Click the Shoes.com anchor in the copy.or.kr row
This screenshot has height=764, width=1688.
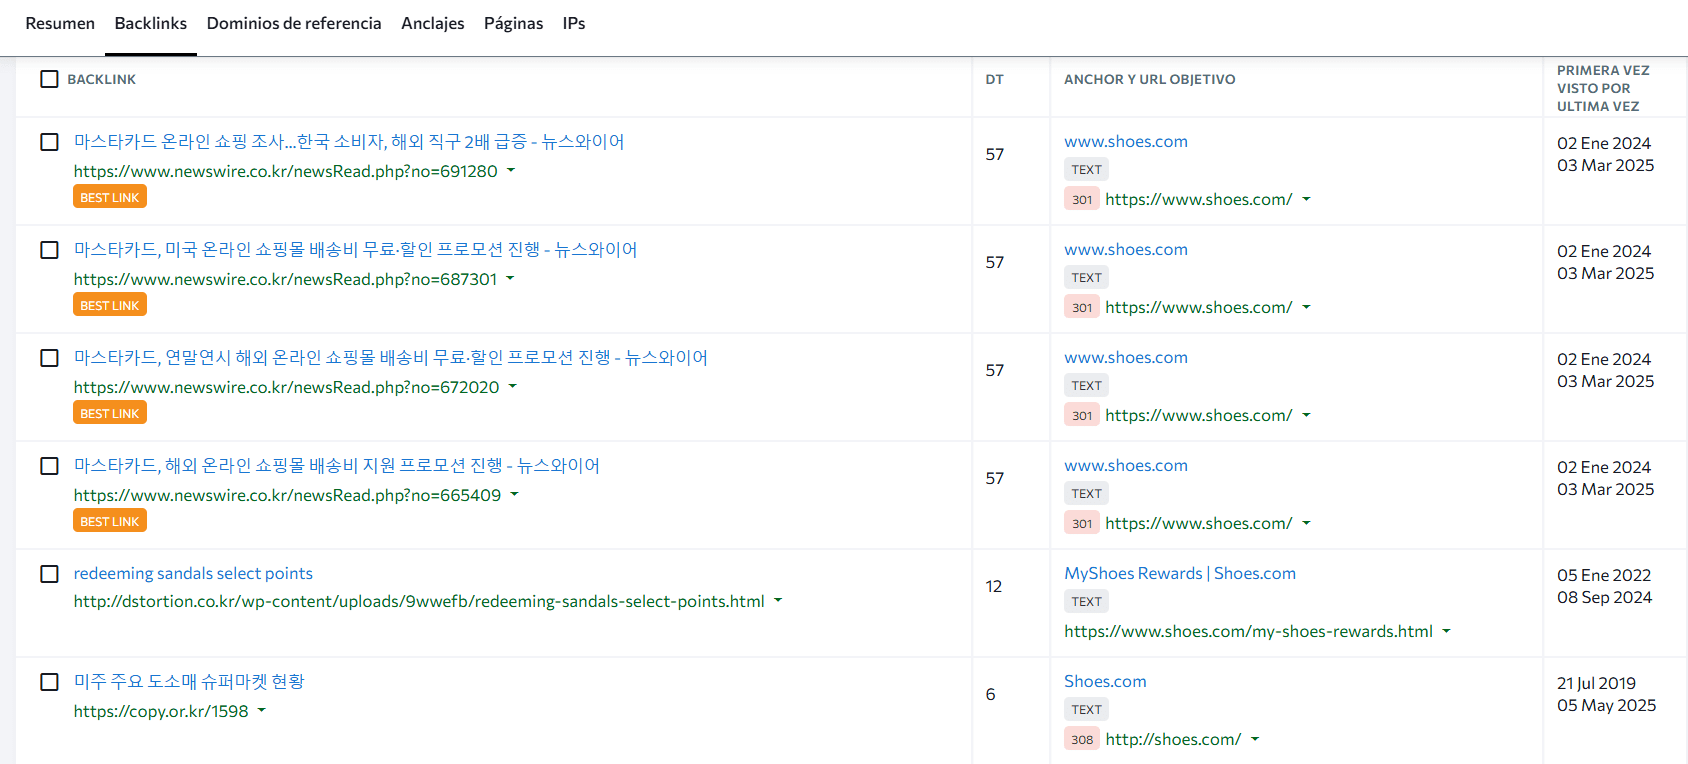[x=1105, y=682]
